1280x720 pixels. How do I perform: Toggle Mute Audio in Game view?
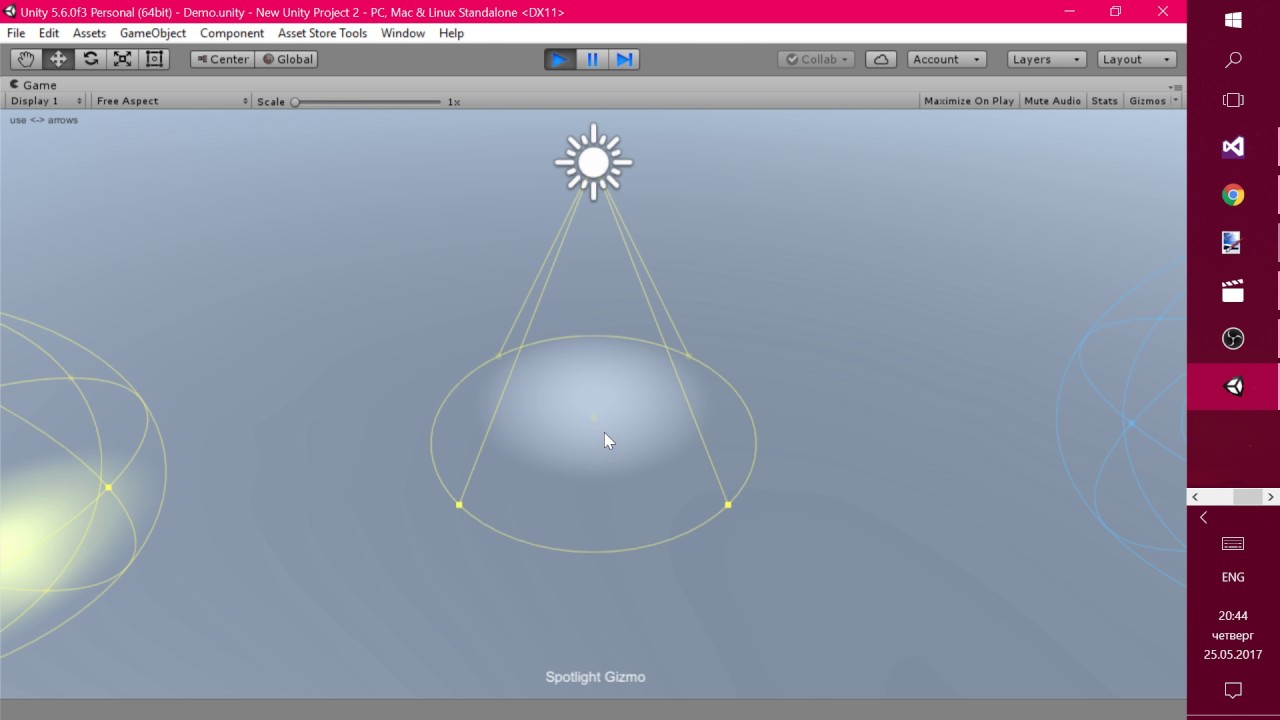[x=1052, y=101]
